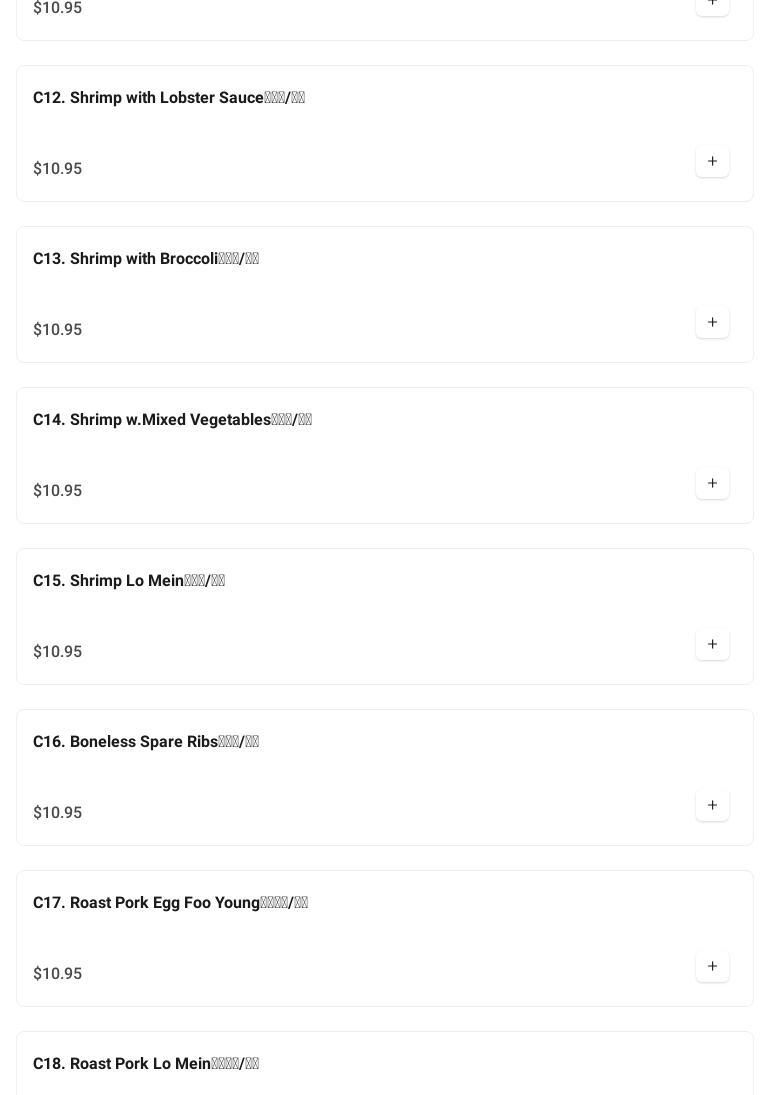The image size is (770, 1095).
Task: Click the plus icon above the C12 card
Action: (712, 4)
